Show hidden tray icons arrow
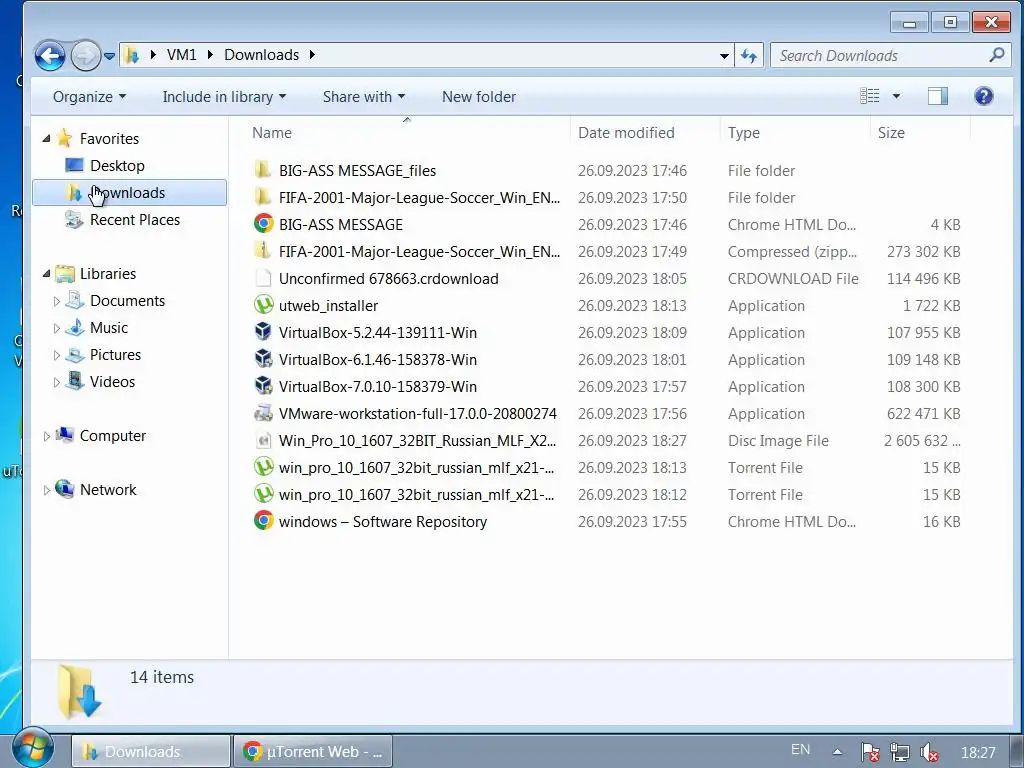Viewport: 1024px width, 768px height. point(837,752)
